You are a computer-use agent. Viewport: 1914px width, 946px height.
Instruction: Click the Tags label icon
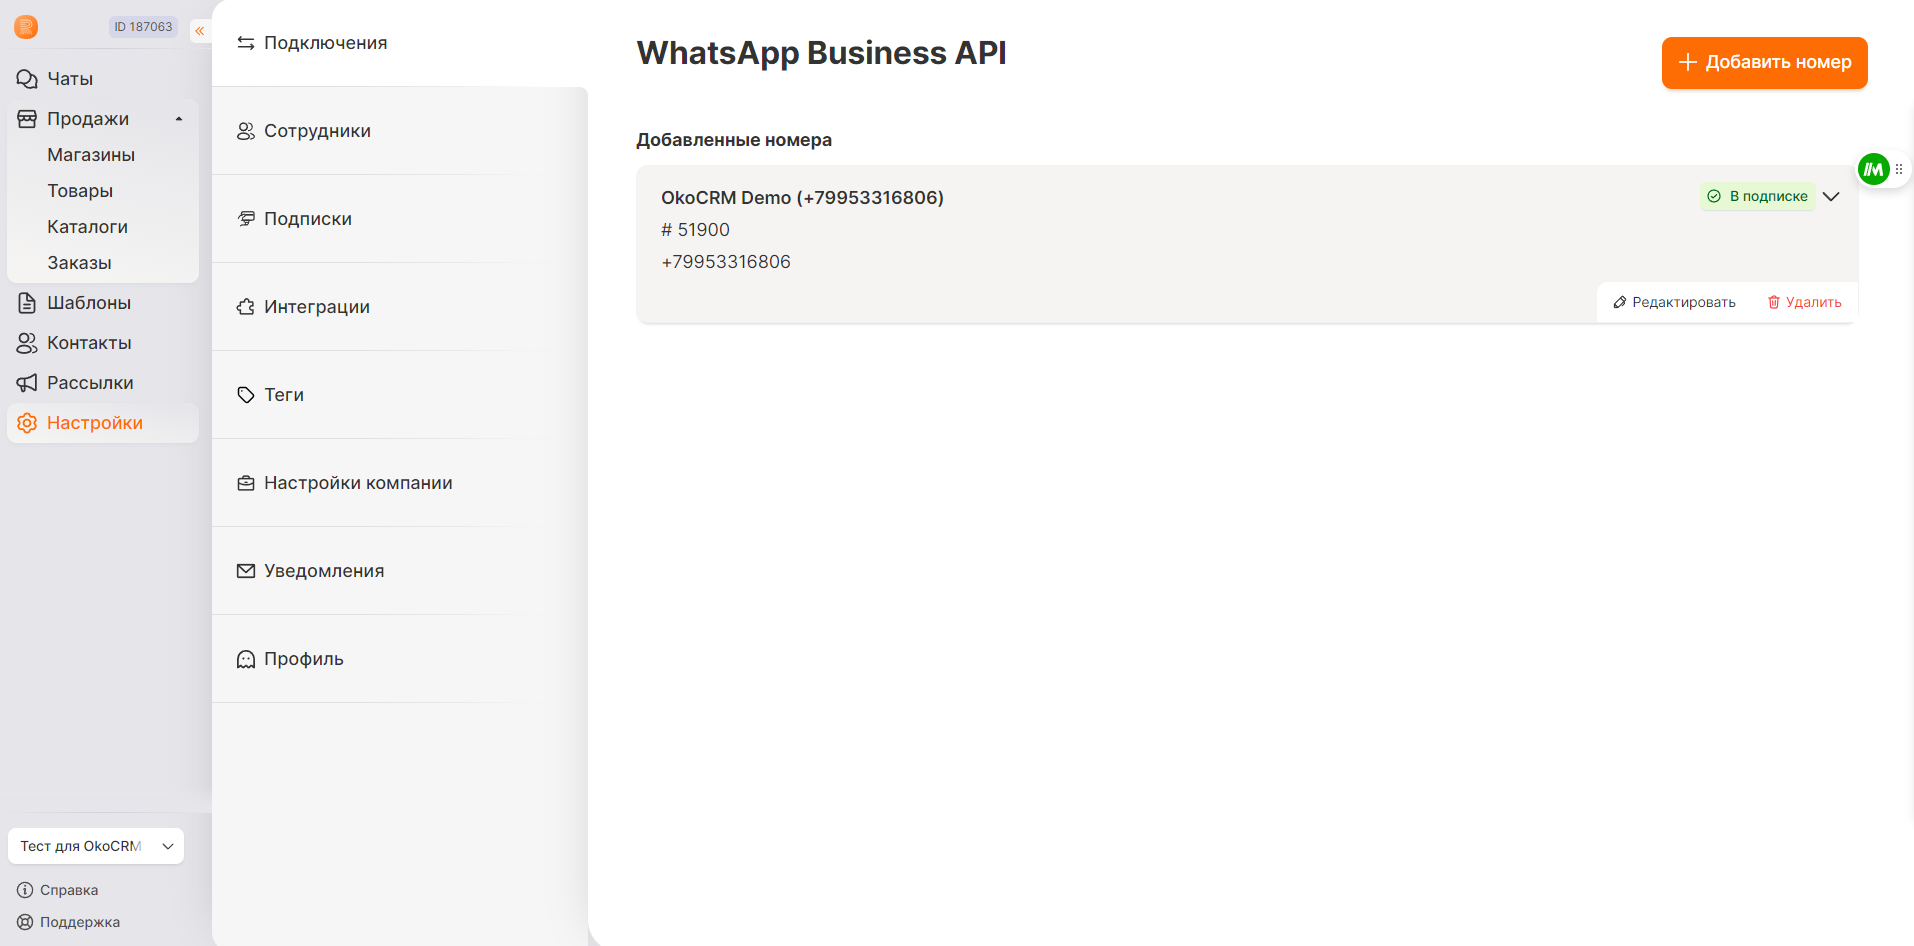(246, 395)
